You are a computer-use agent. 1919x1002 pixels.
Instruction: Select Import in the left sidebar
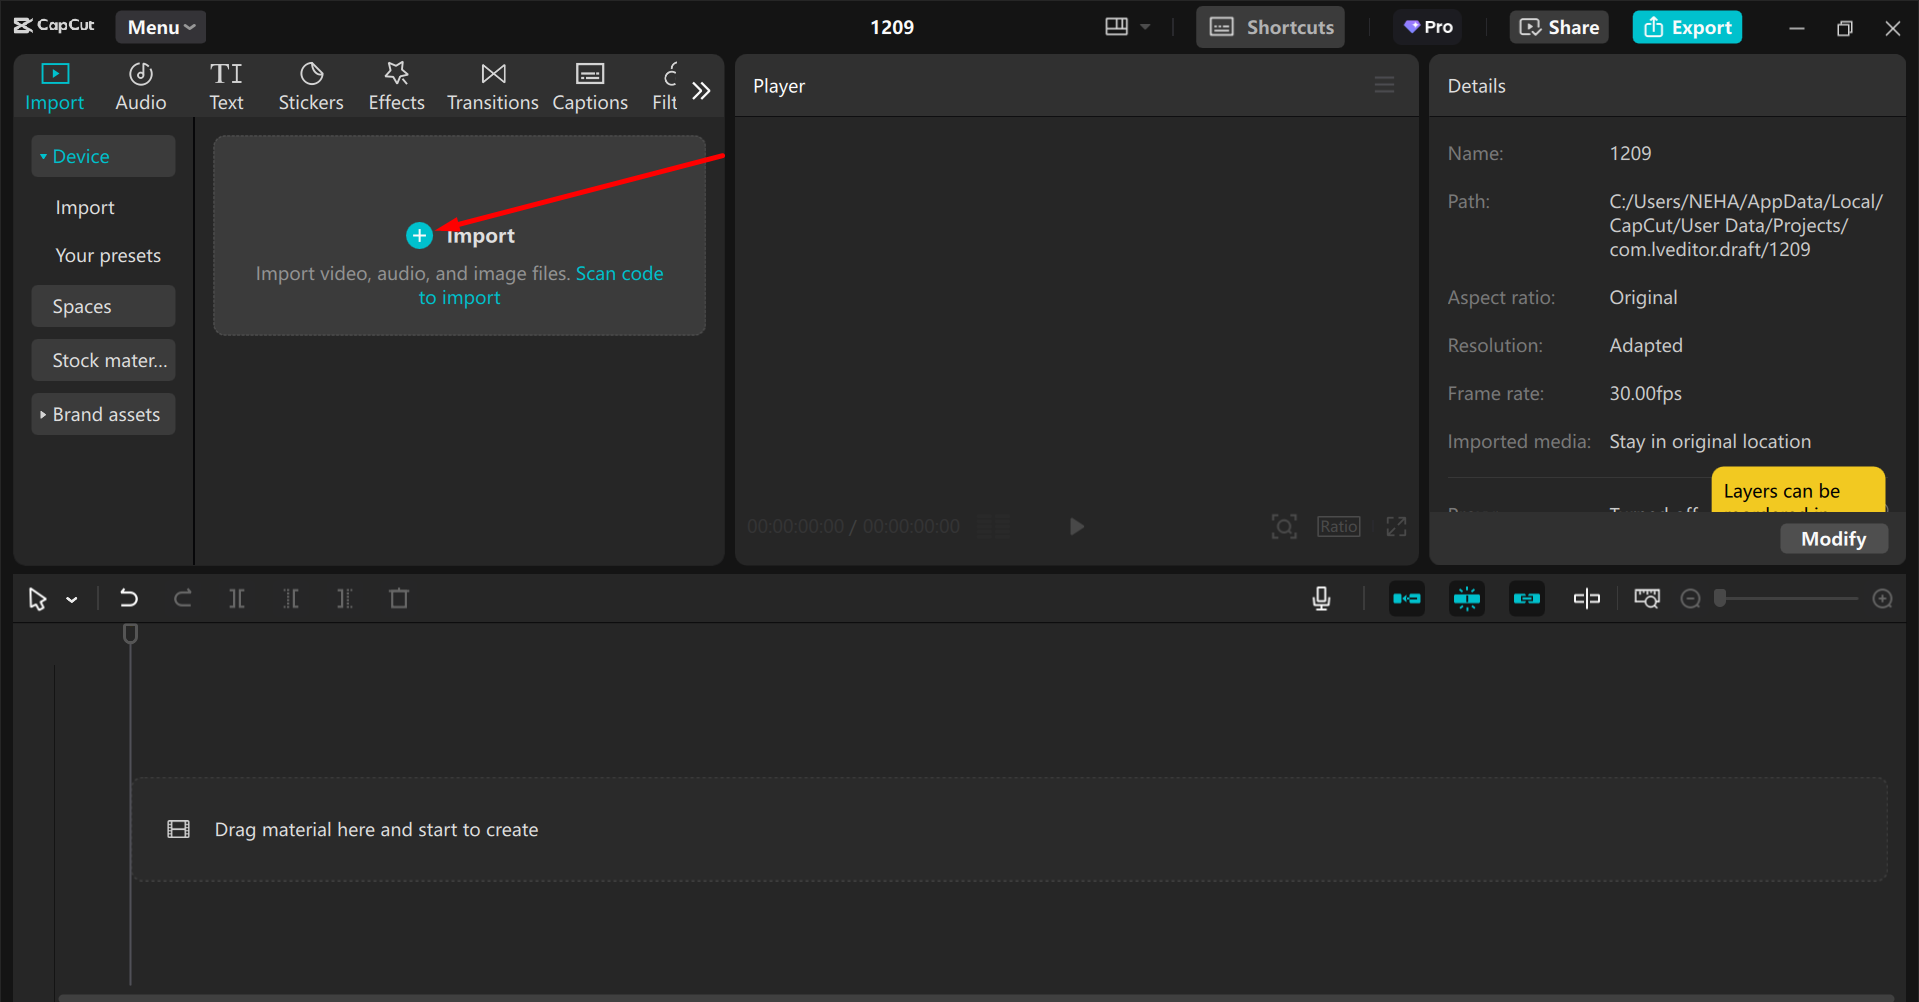tap(85, 207)
